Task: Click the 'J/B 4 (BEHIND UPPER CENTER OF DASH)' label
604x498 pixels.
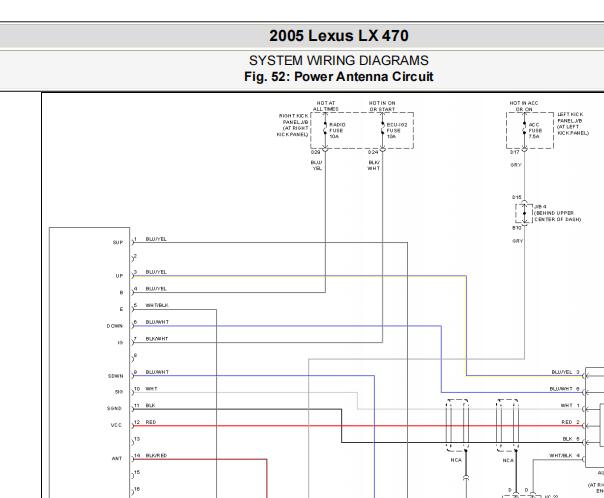Action: click(x=557, y=213)
